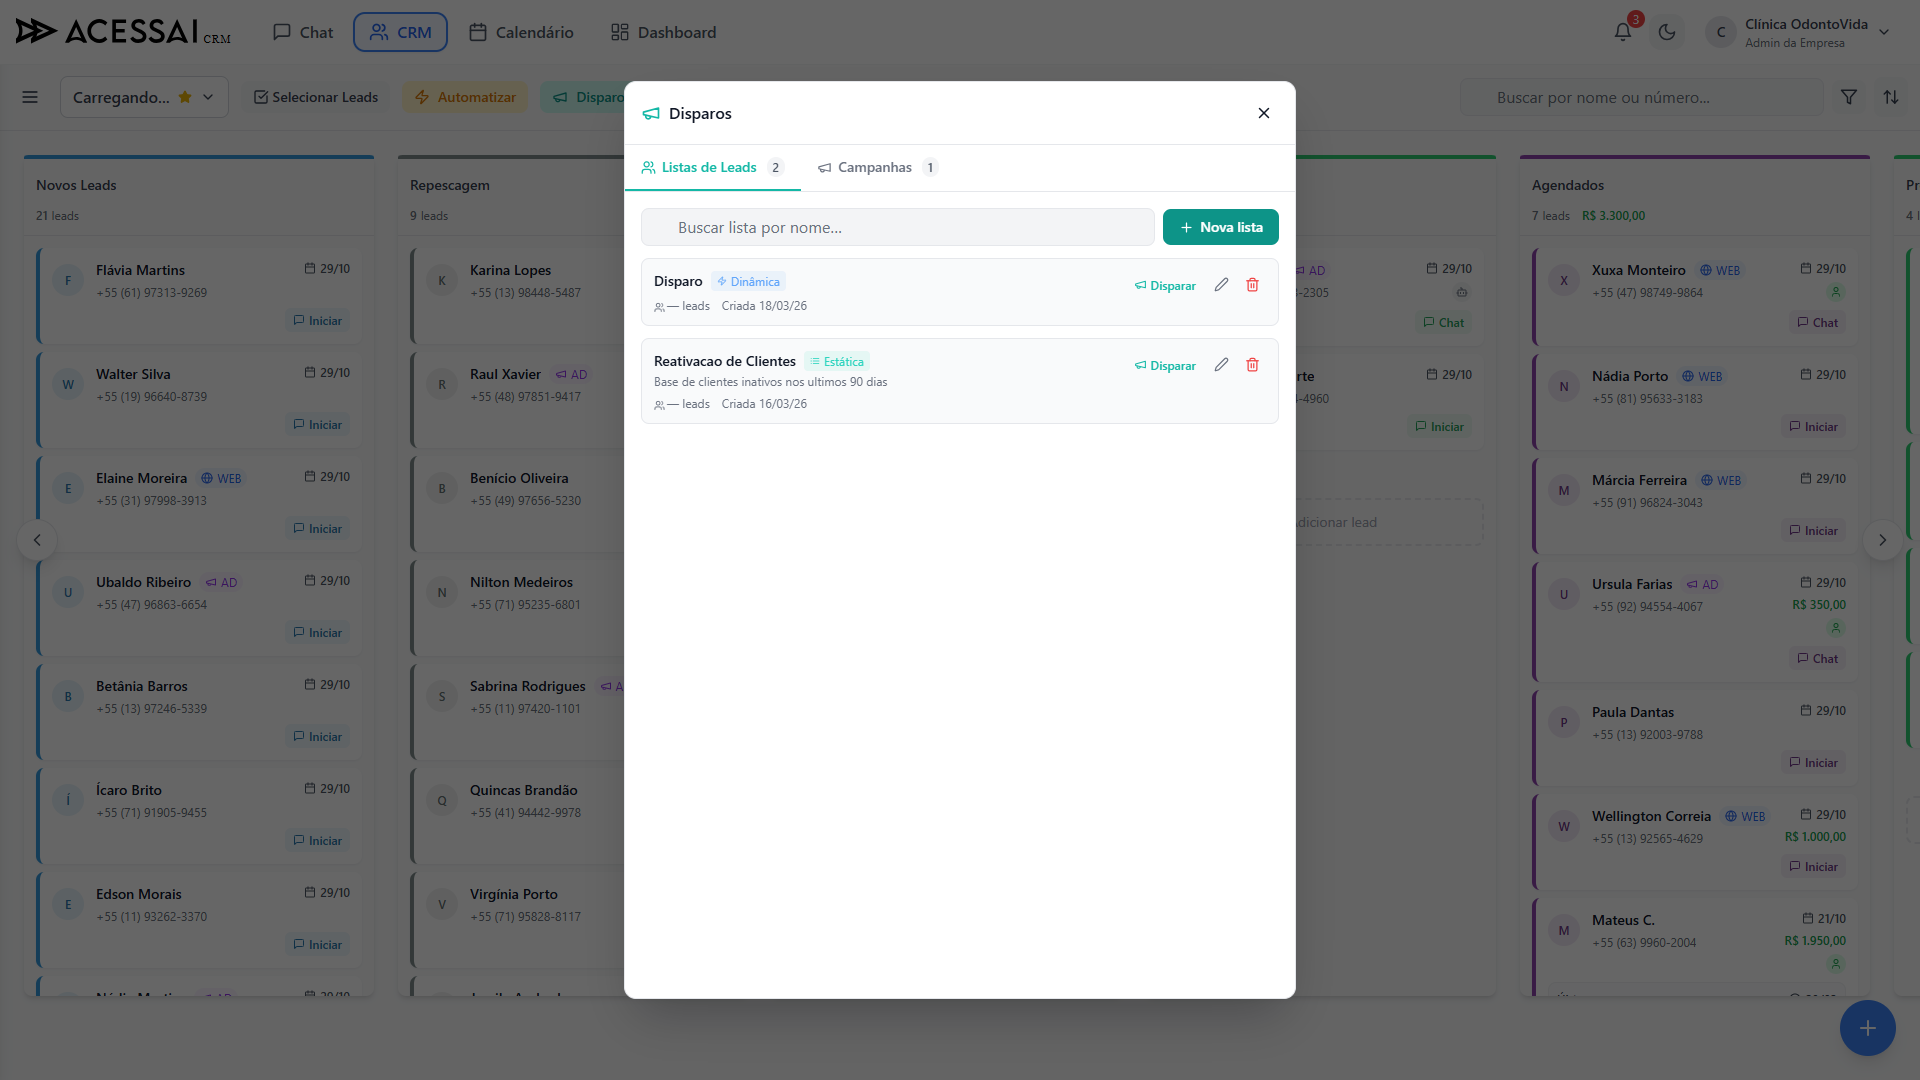Click Disparar for the Disparo list
The height and width of the screenshot is (1080, 1920).
pyautogui.click(x=1165, y=286)
